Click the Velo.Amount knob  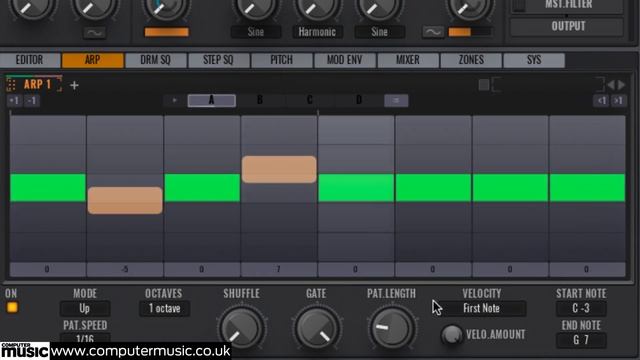coord(451,335)
